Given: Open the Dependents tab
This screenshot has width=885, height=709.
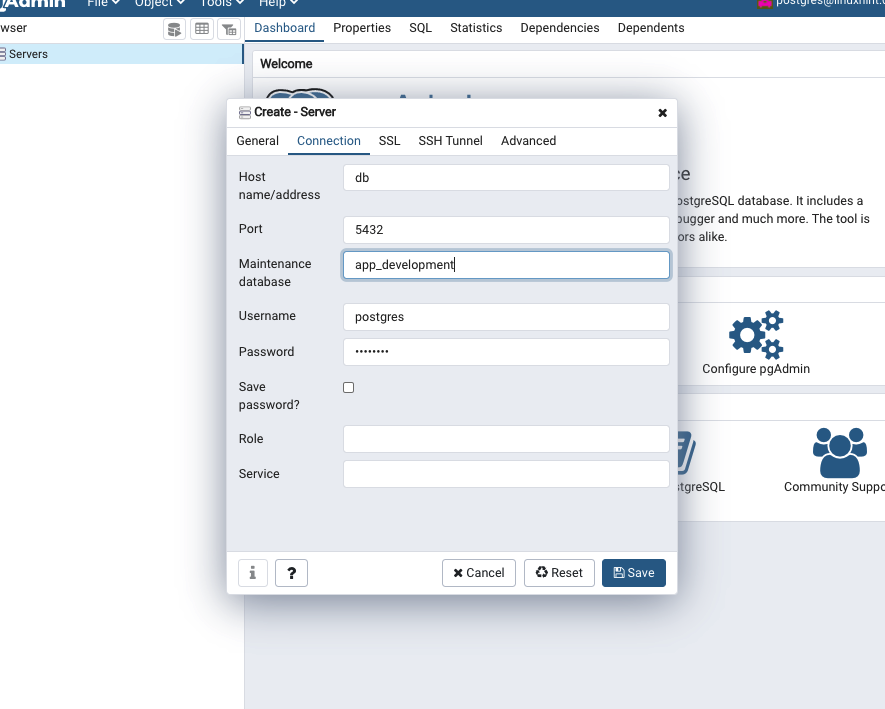Looking at the screenshot, I should click(651, 28).
